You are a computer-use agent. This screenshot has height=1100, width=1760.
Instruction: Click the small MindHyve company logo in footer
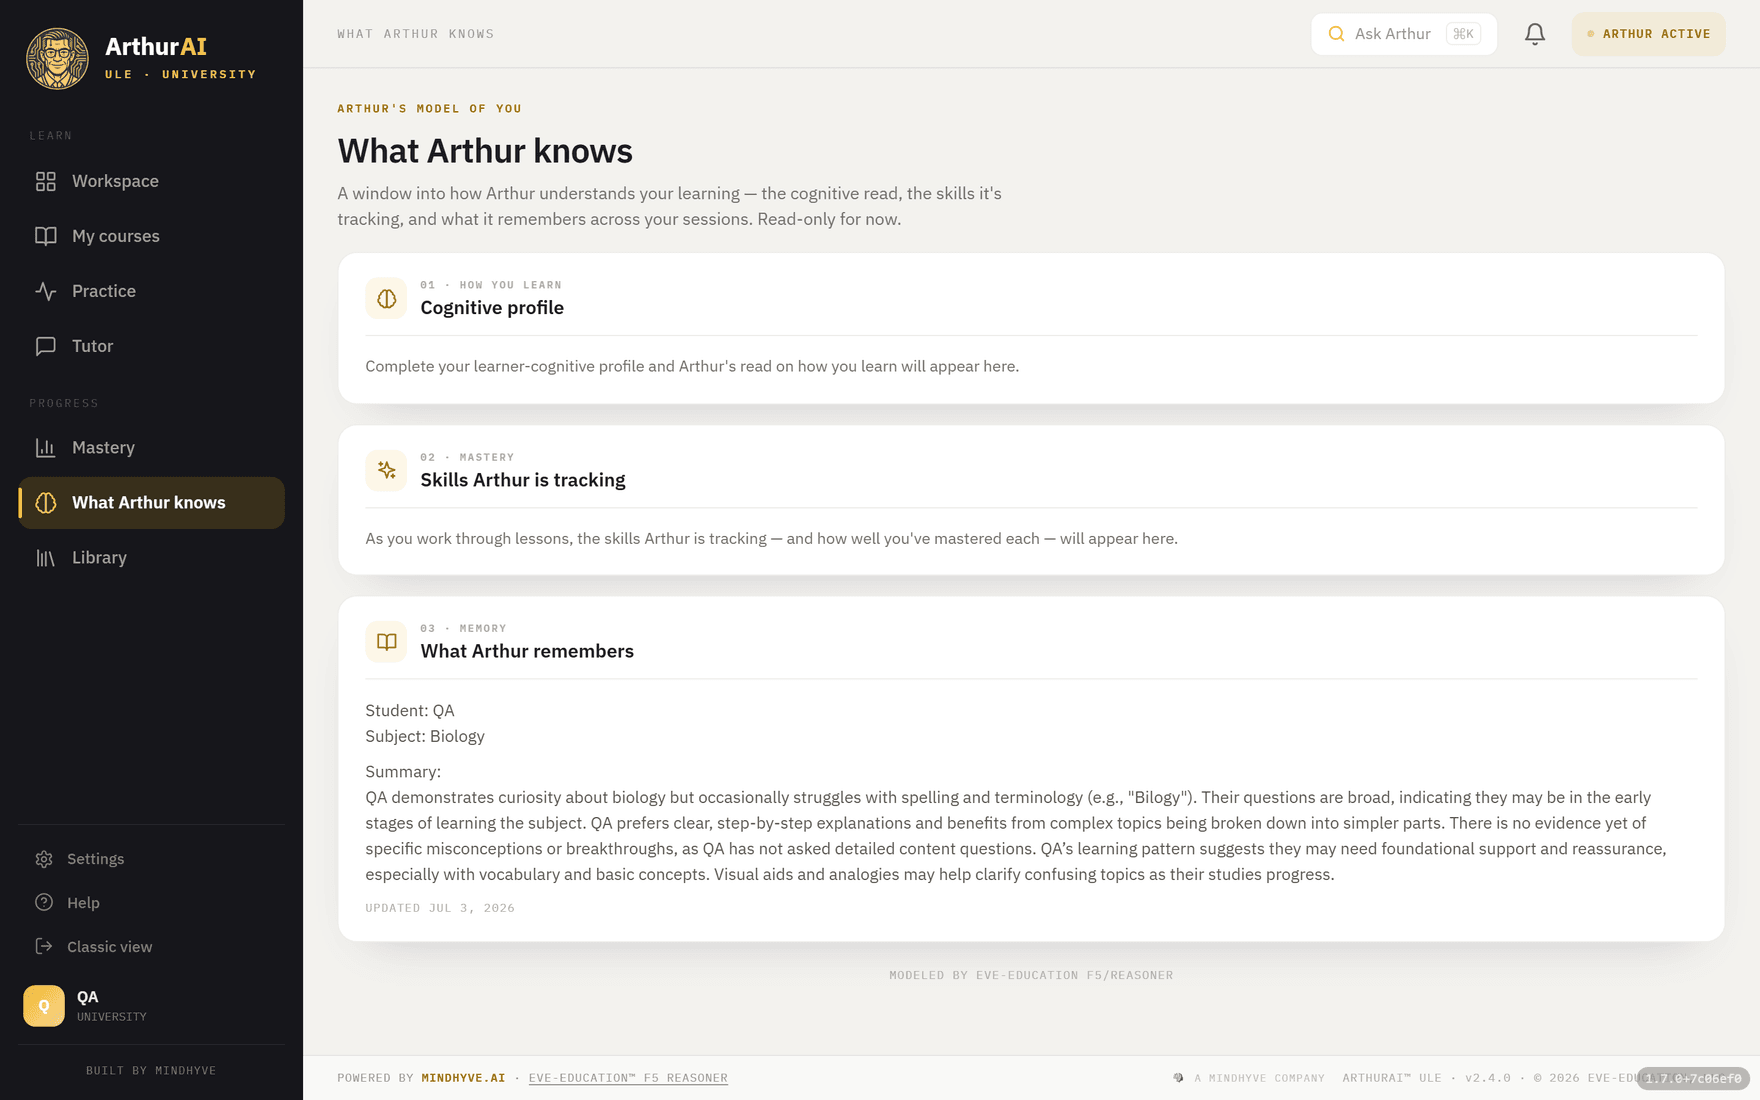(x=1178, y=1078)
